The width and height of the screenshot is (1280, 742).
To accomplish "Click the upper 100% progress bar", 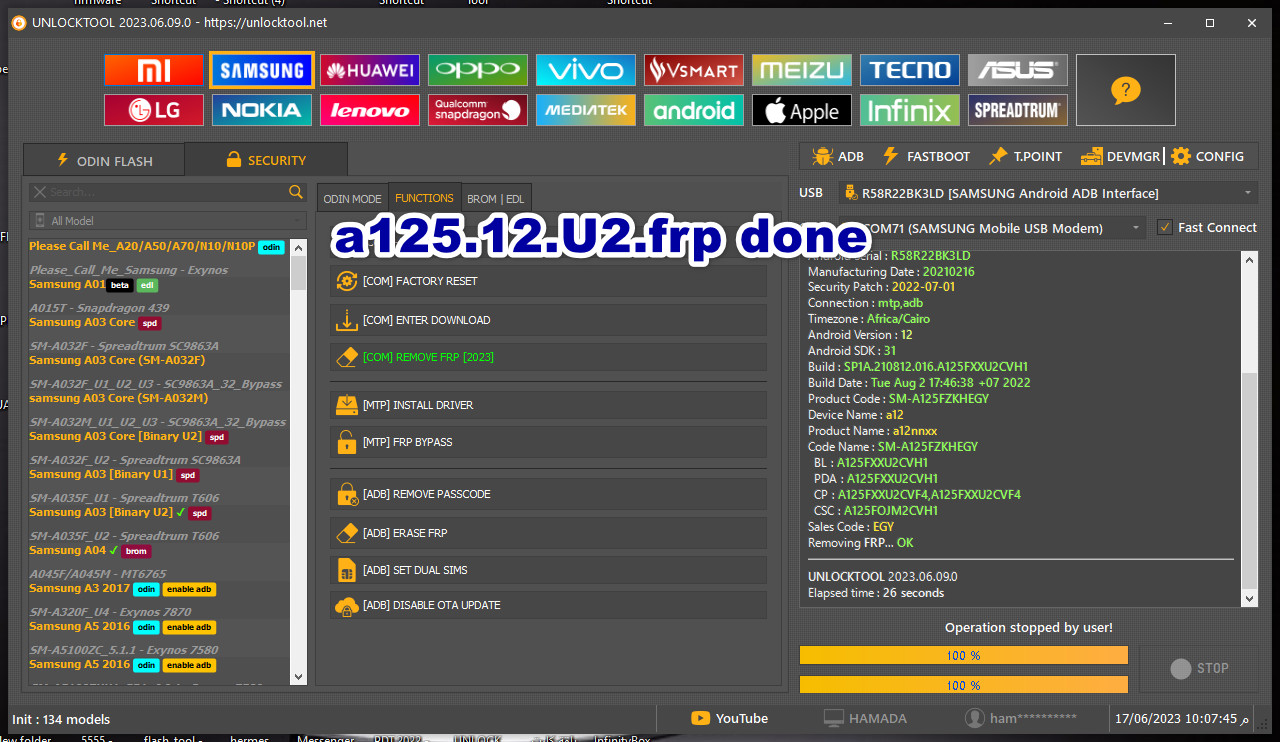I will click(963, 655).
